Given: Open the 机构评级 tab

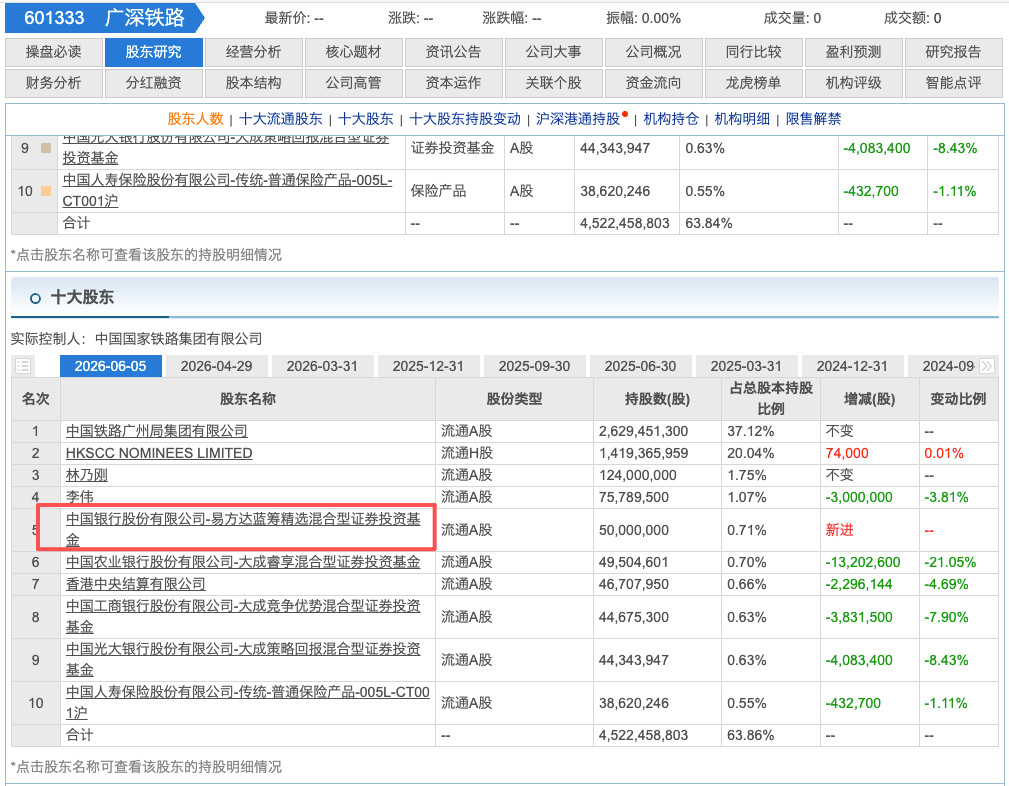Looking at the screenshot, I should 853,83.
